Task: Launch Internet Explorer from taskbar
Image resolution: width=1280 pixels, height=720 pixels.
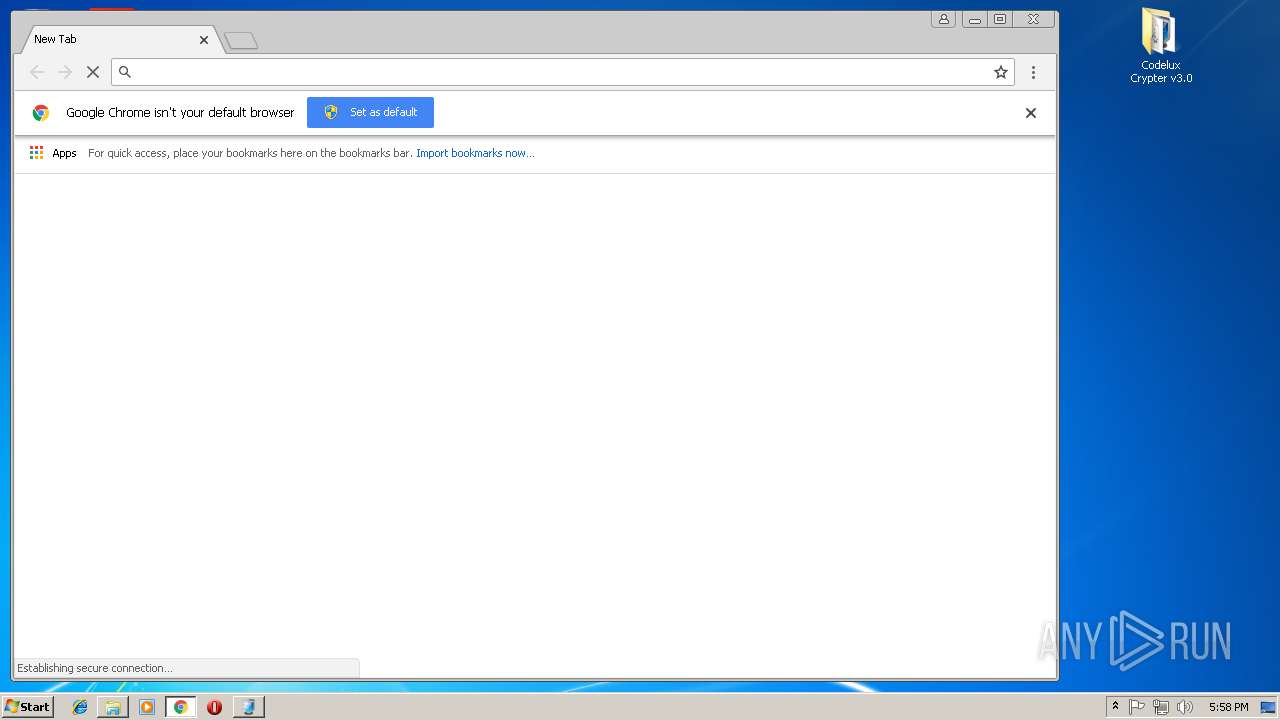Action: click(x=80, y=707)
